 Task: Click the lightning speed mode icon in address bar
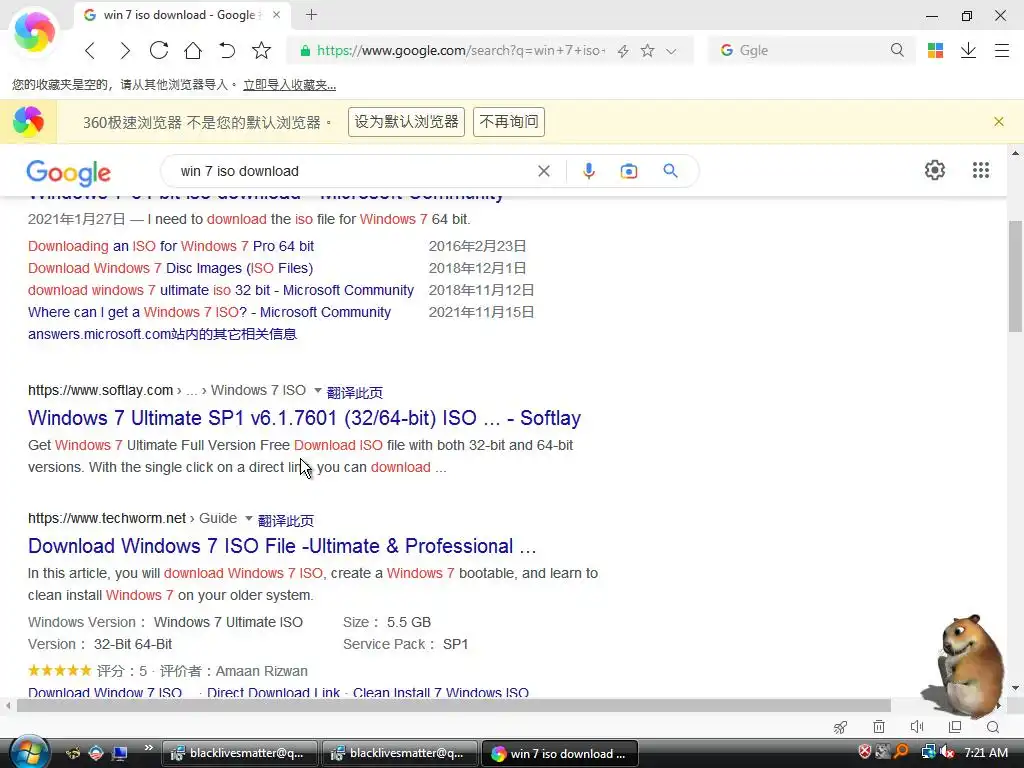coord(623,51)
